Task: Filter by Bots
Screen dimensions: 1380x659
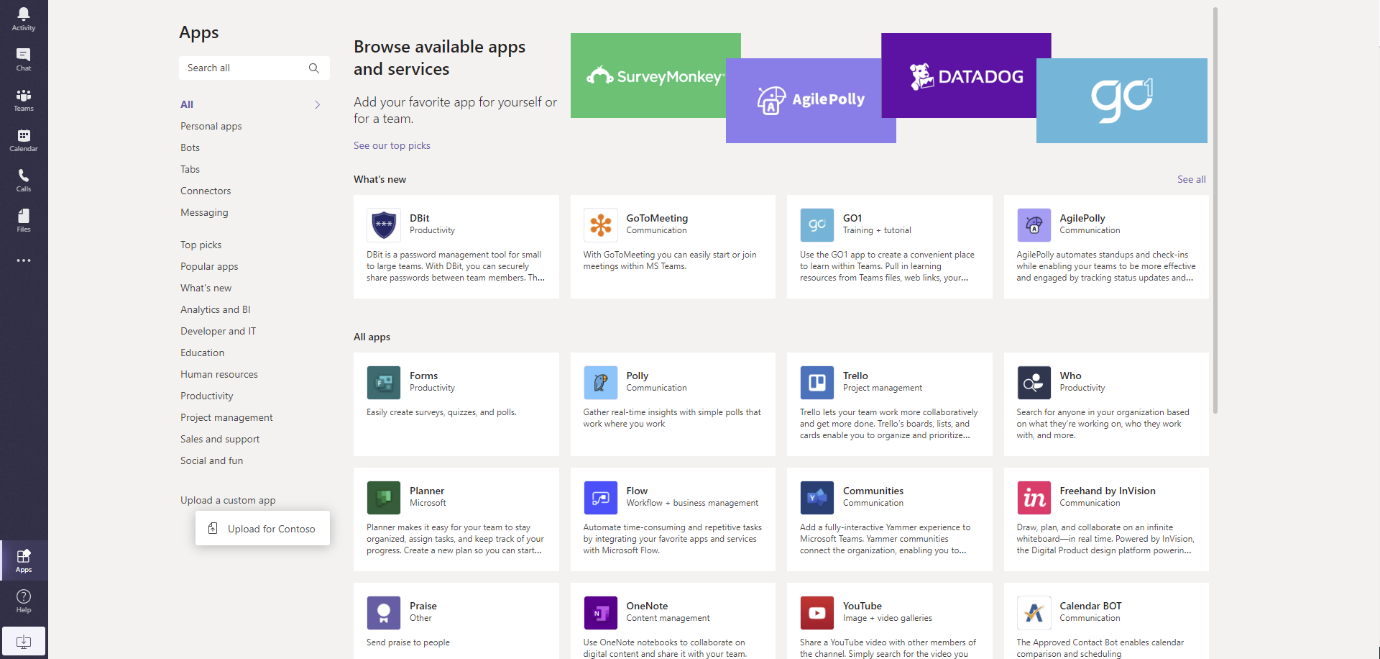Action: click(x=190, y=148)
